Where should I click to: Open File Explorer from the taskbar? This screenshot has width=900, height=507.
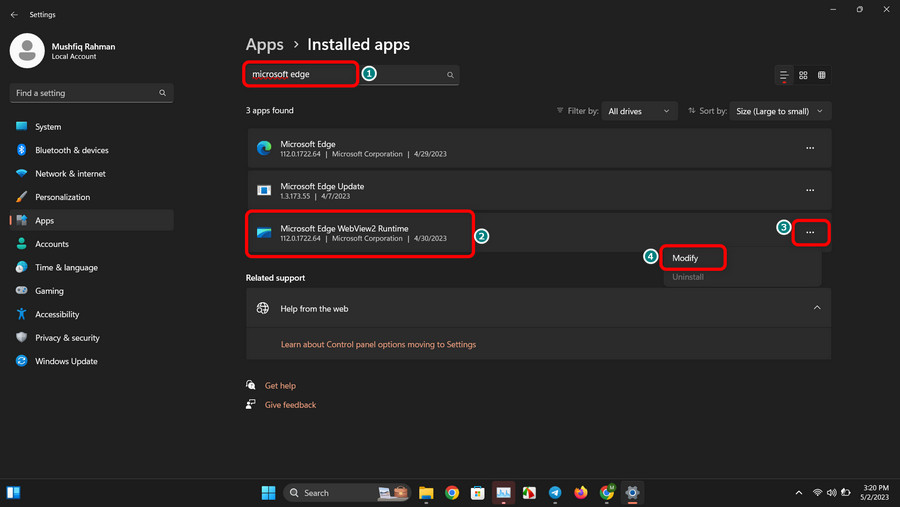click(426, 493)
